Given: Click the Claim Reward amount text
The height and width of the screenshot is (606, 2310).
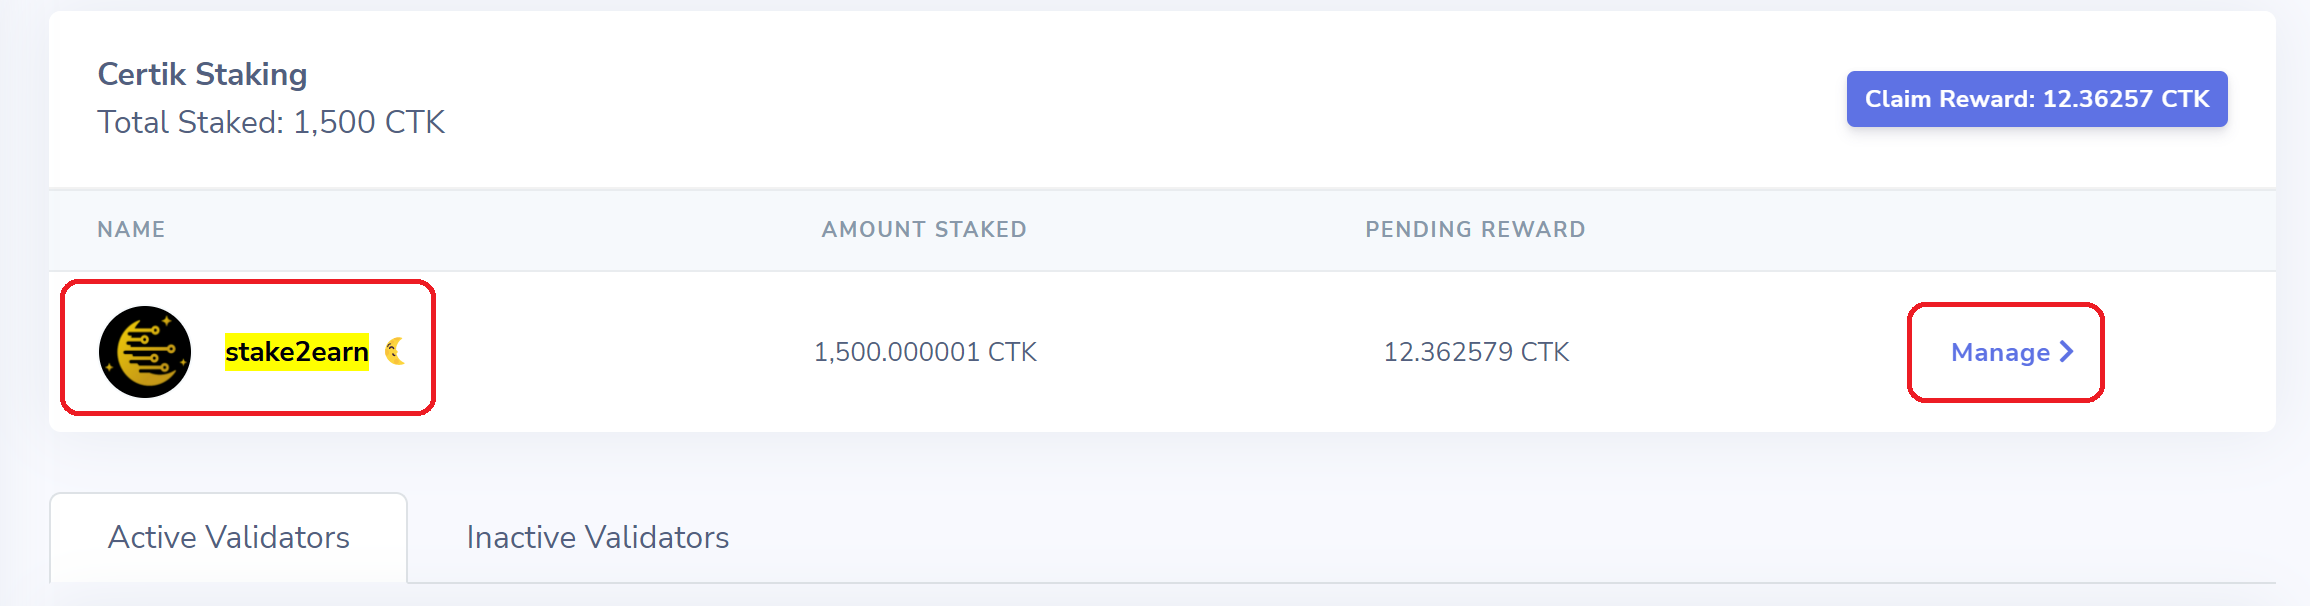Looking at the screenshot, I should (x=2126, y=99).
